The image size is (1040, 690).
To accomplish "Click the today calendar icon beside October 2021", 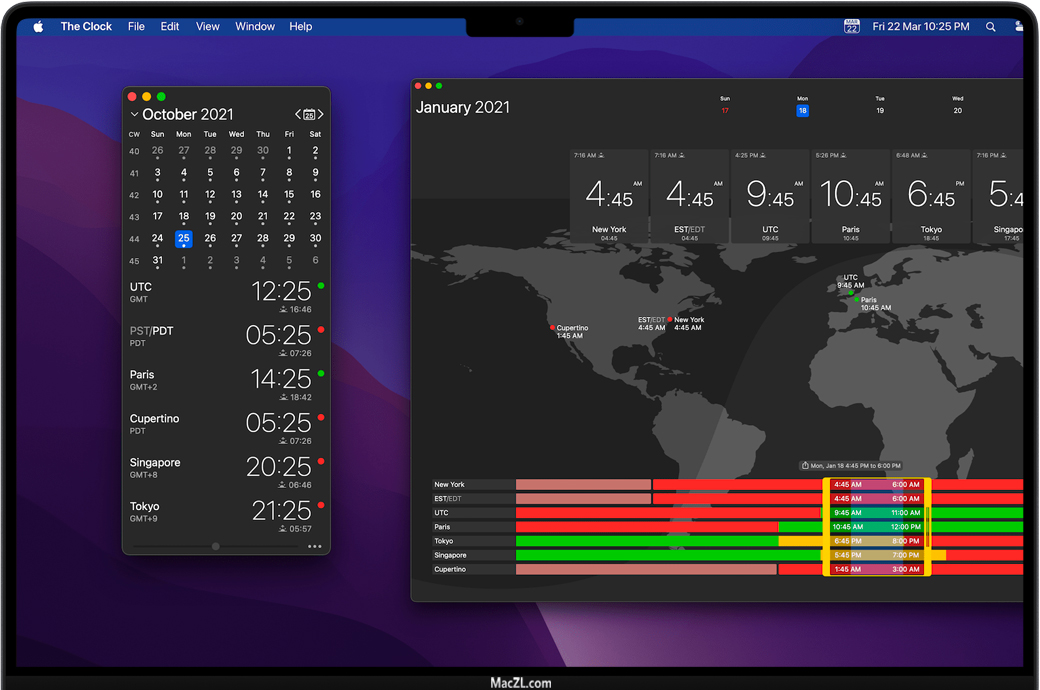I will [309, 115].
